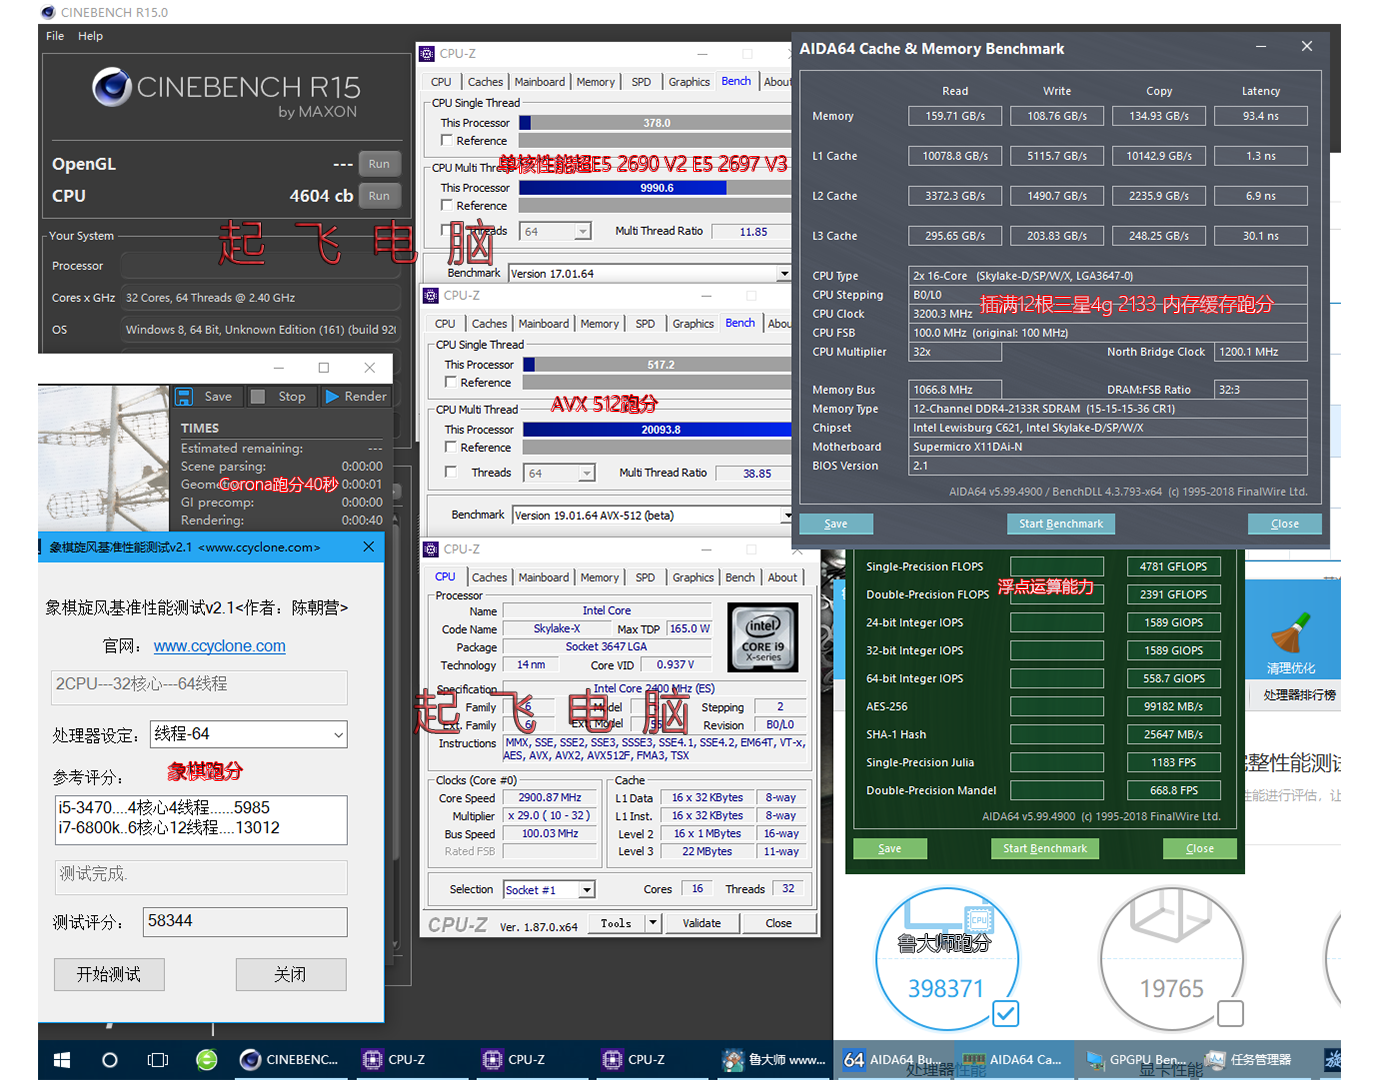1381x1080 pixels.
Task: Toggle Single Thread Reference in AVX-512 CPU-Z window
Action: 451,383
